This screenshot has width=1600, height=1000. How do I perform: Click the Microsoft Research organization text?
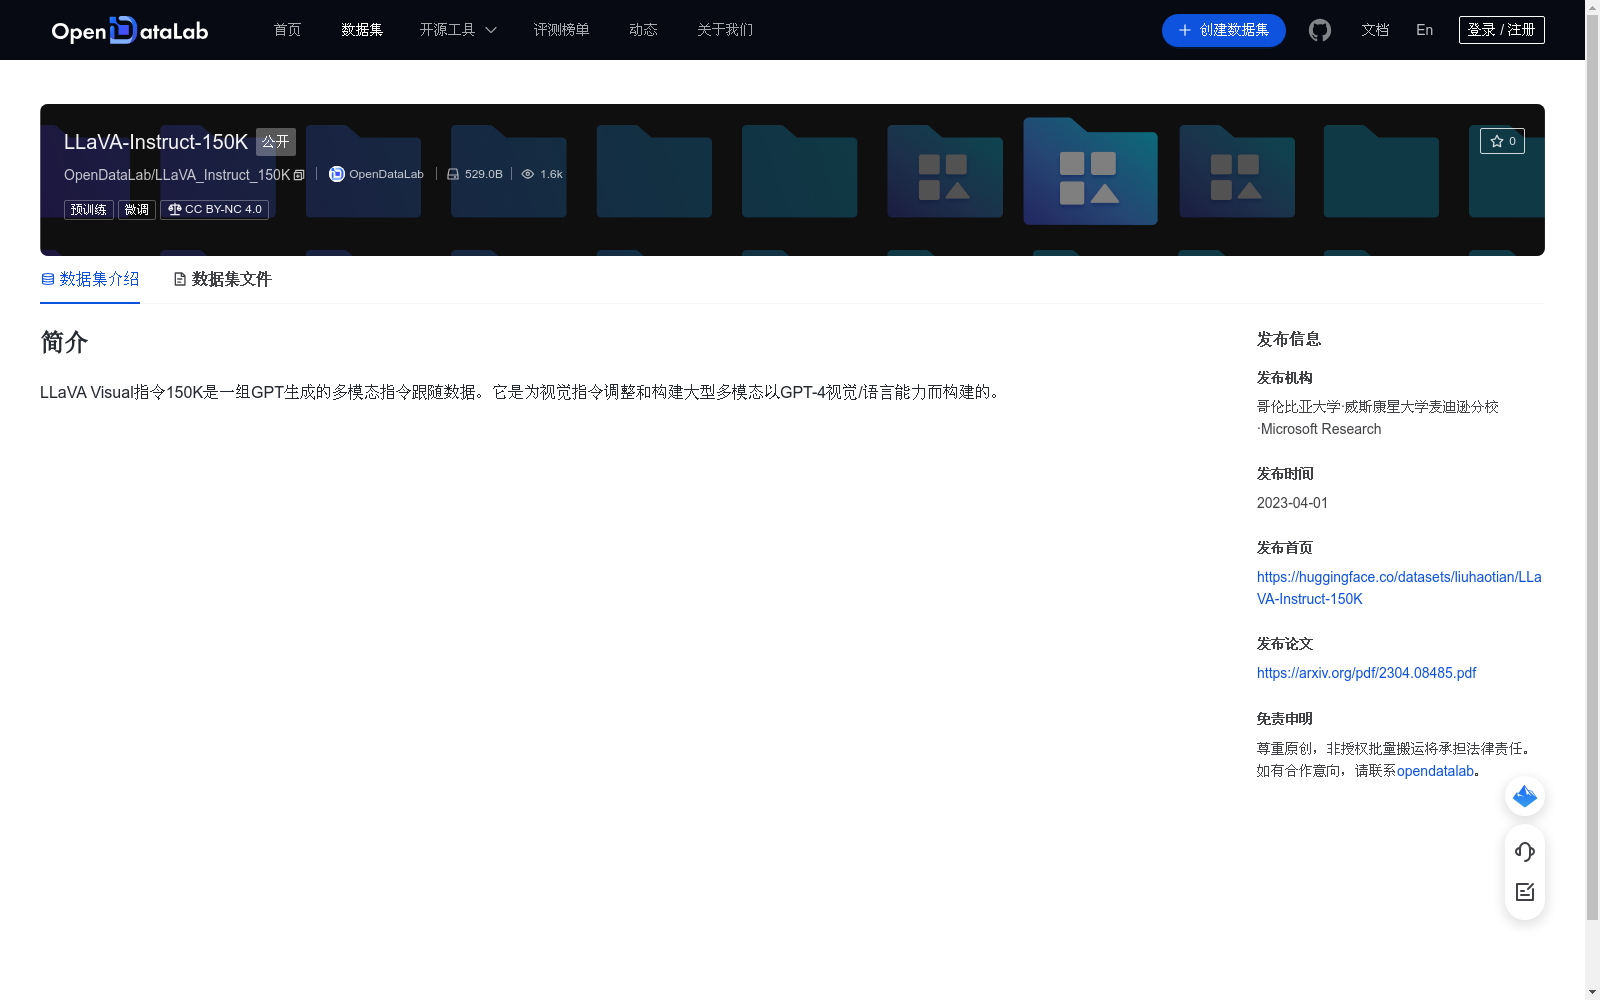(1320, 429)
